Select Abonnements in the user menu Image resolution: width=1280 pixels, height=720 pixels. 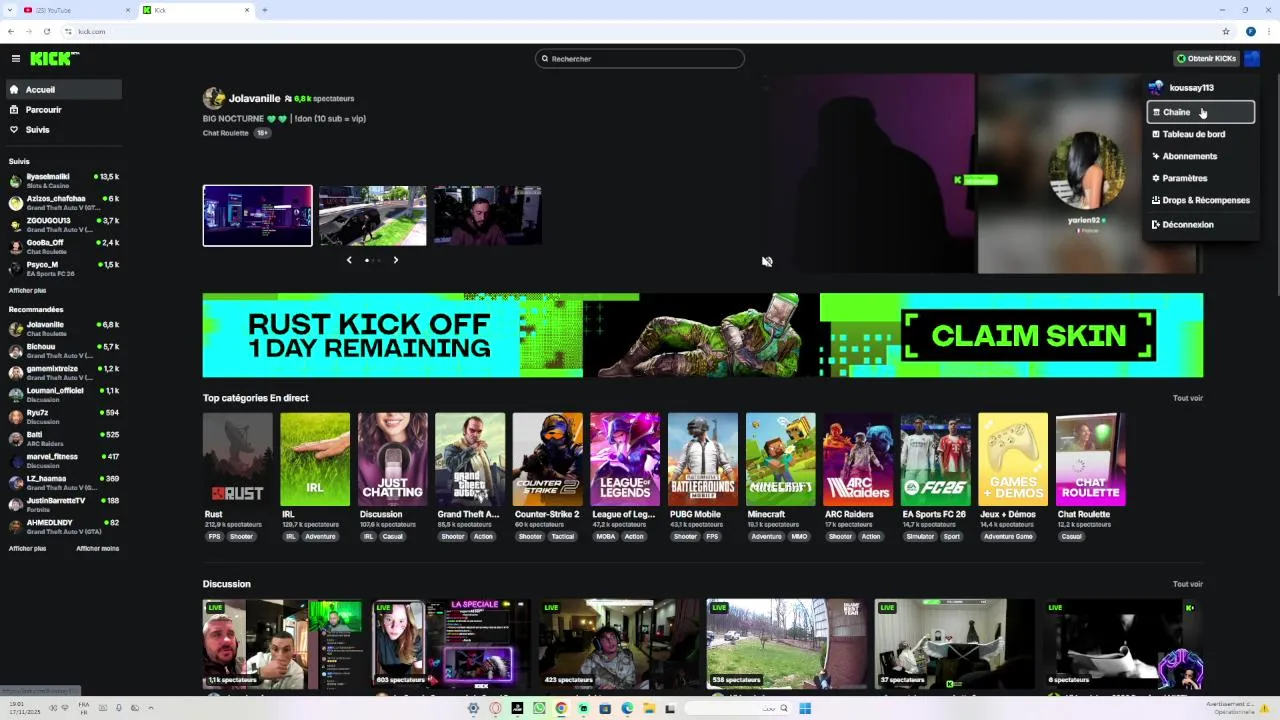click(x=1200, y=156)
